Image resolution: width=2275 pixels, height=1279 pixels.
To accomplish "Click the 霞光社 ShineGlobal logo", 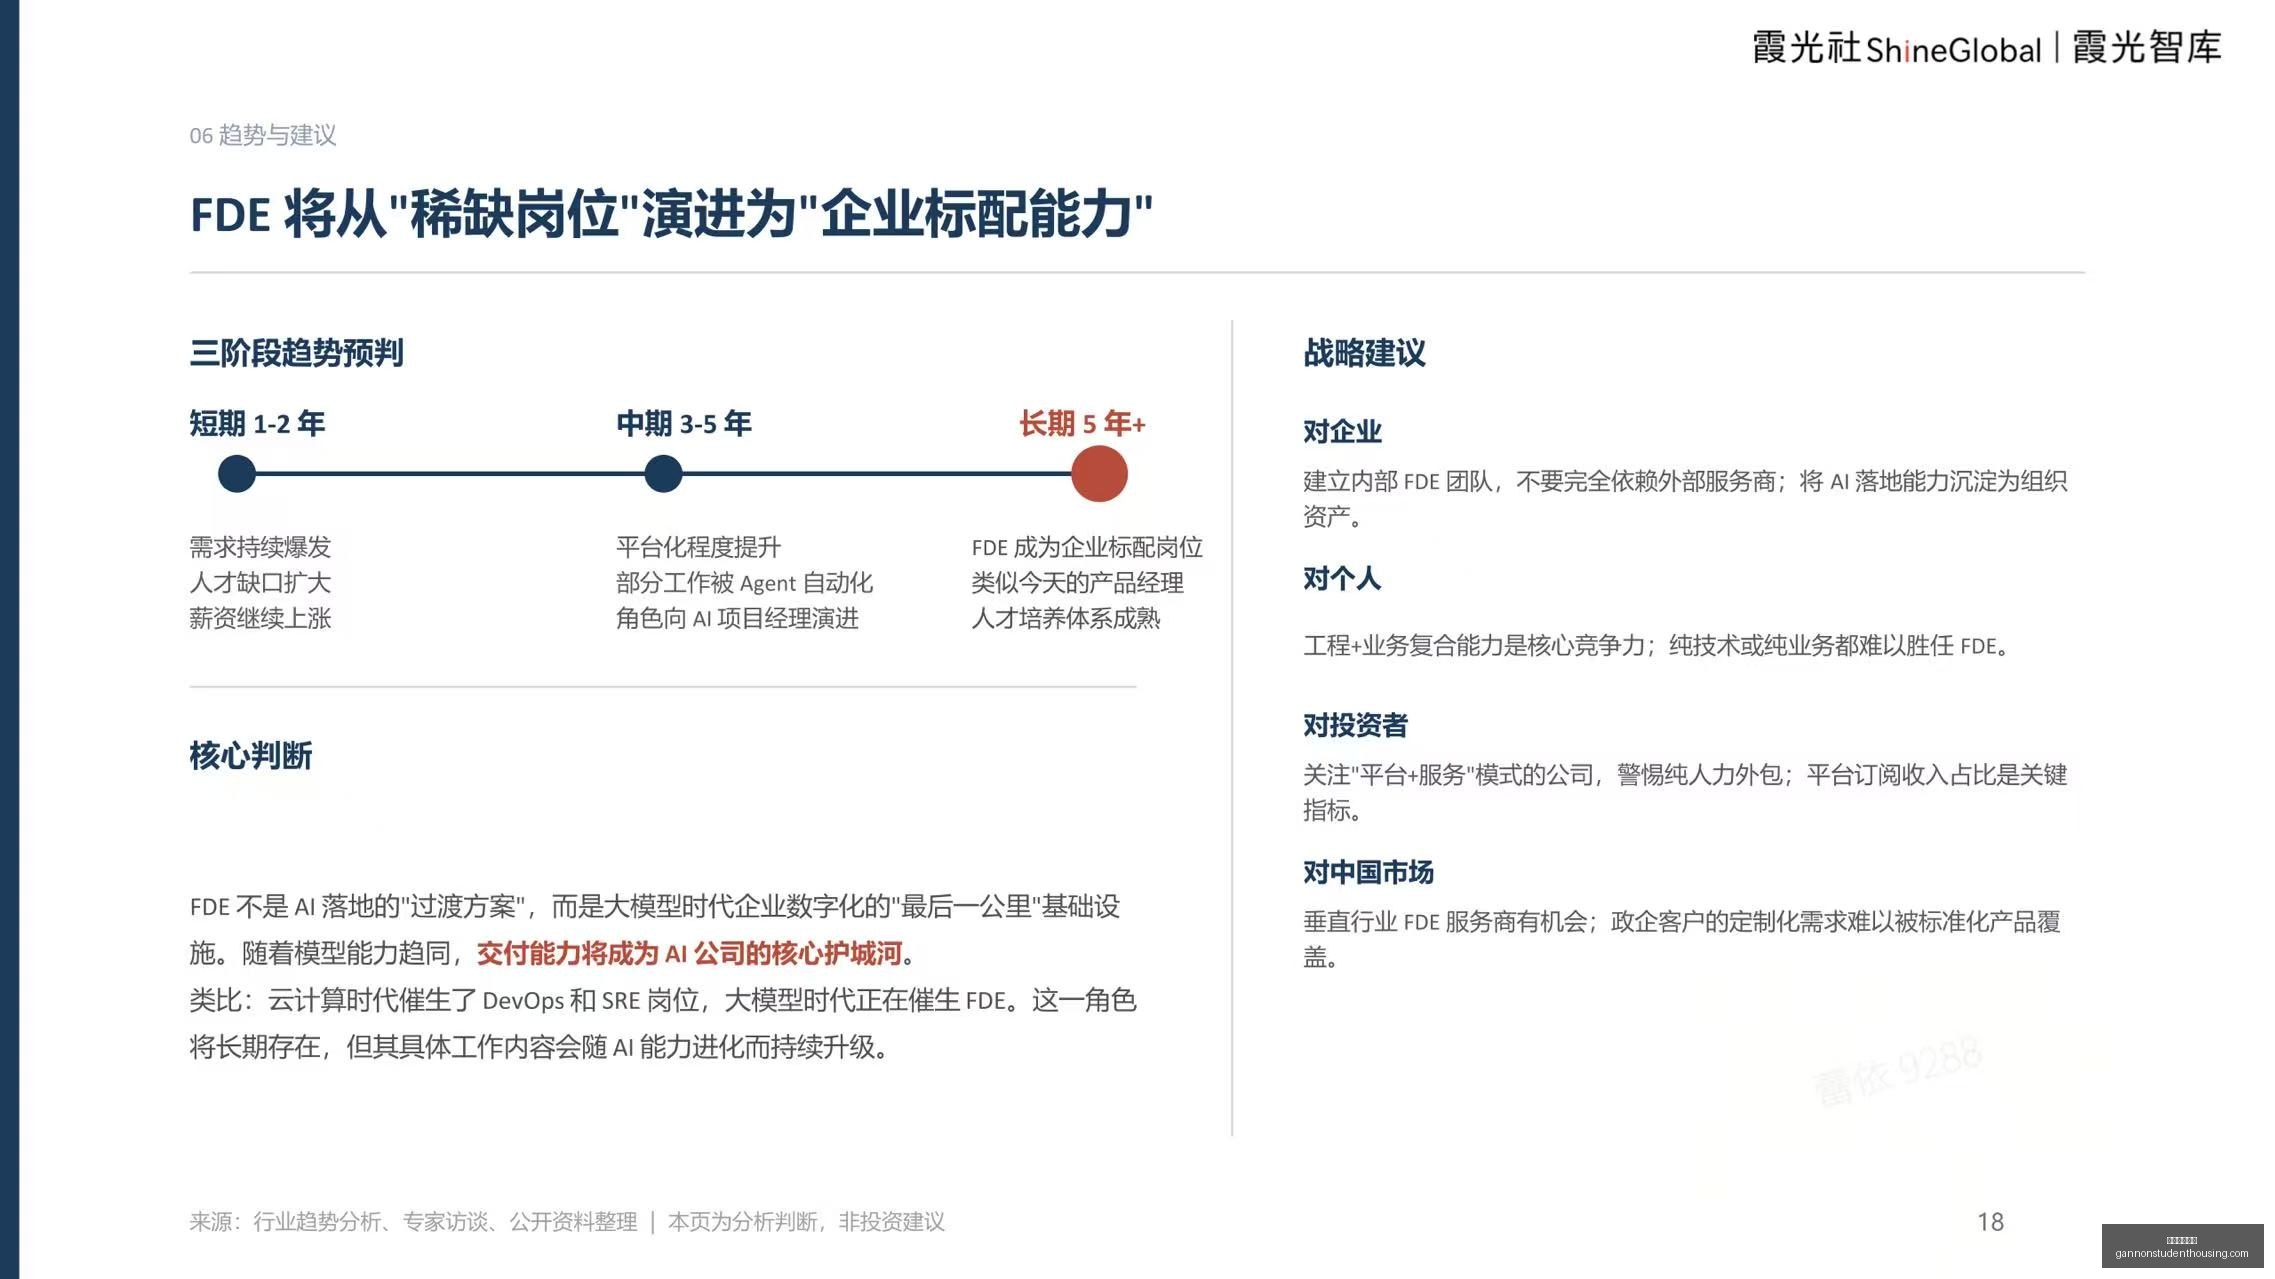I will 1896,48.
